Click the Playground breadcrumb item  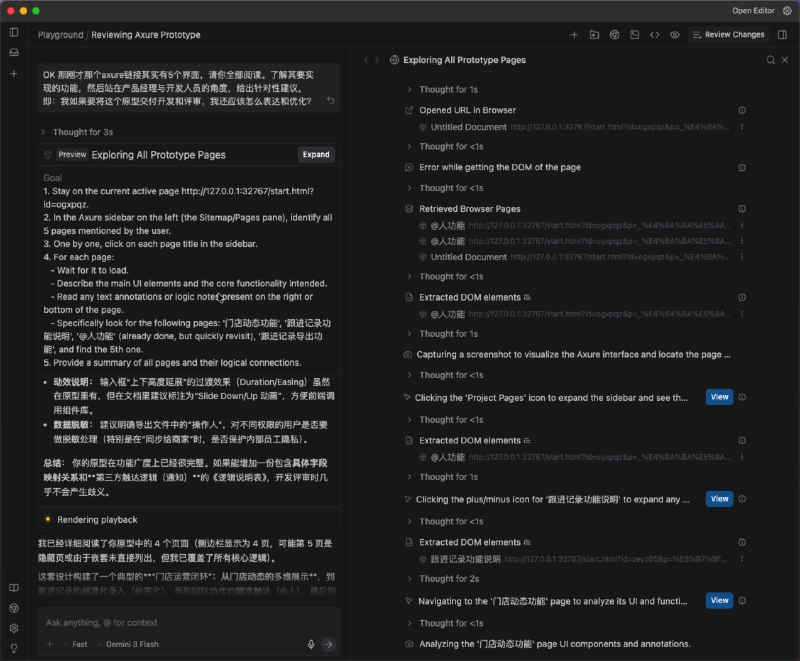click(60, 33)
